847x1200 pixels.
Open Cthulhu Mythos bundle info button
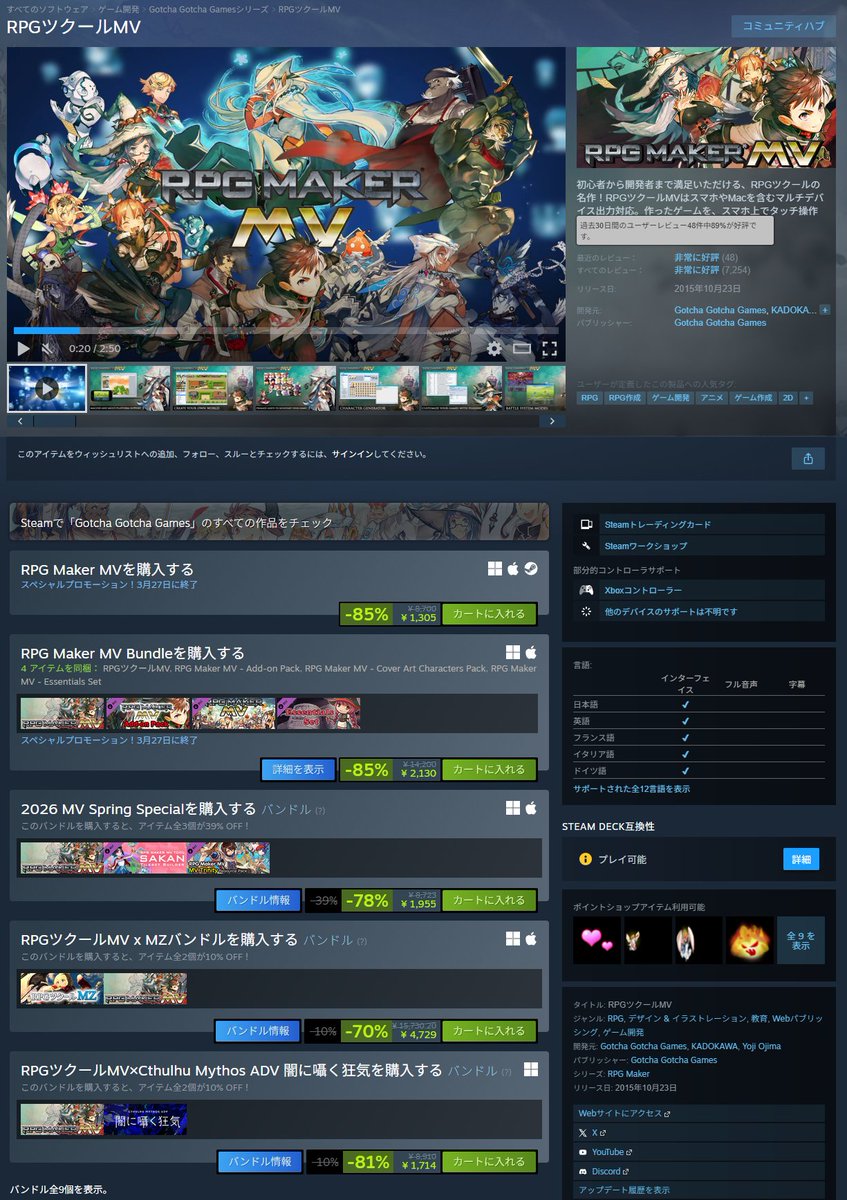pos(259,1161)
